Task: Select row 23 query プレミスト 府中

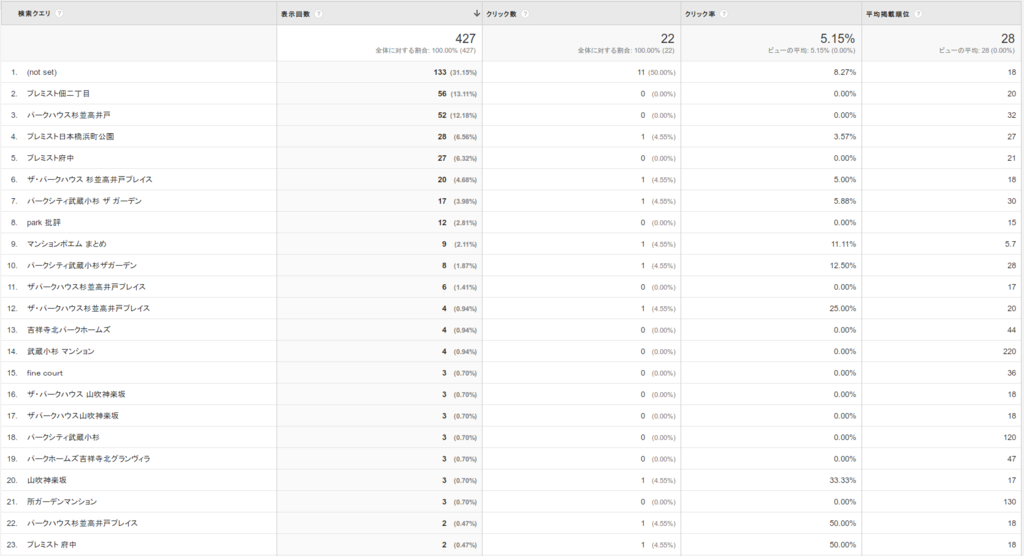Action: point(52,545)
